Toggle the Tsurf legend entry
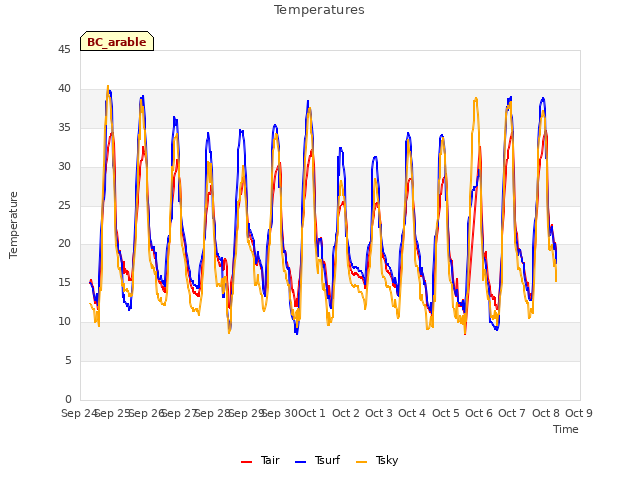640x480 pixels. [317, 460]
